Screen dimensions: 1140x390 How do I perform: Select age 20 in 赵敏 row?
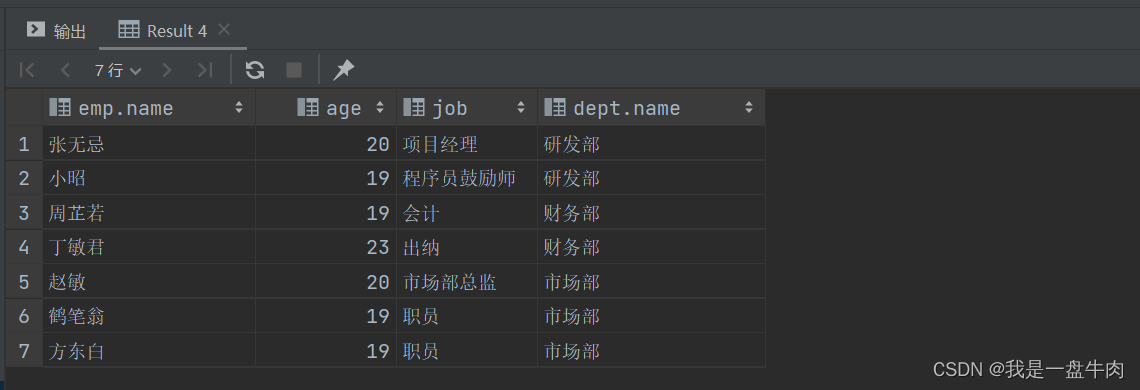326,282
